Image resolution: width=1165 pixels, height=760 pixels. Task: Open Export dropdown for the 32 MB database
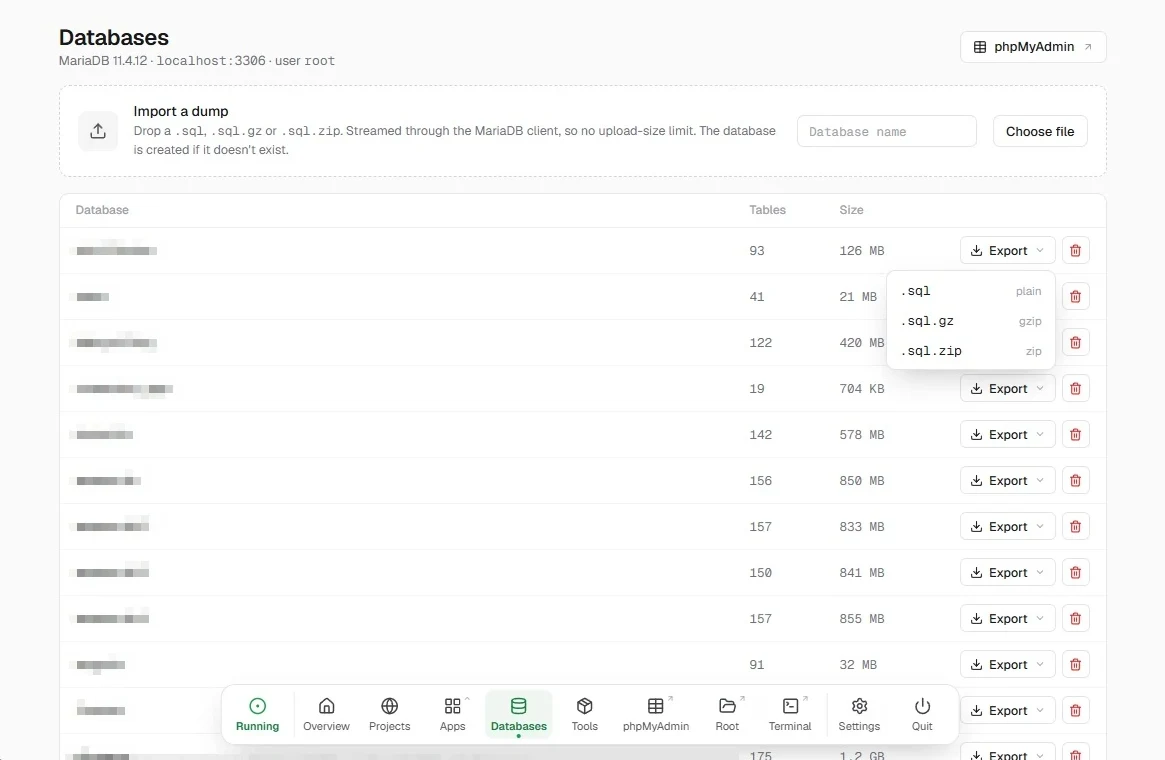1007,665
